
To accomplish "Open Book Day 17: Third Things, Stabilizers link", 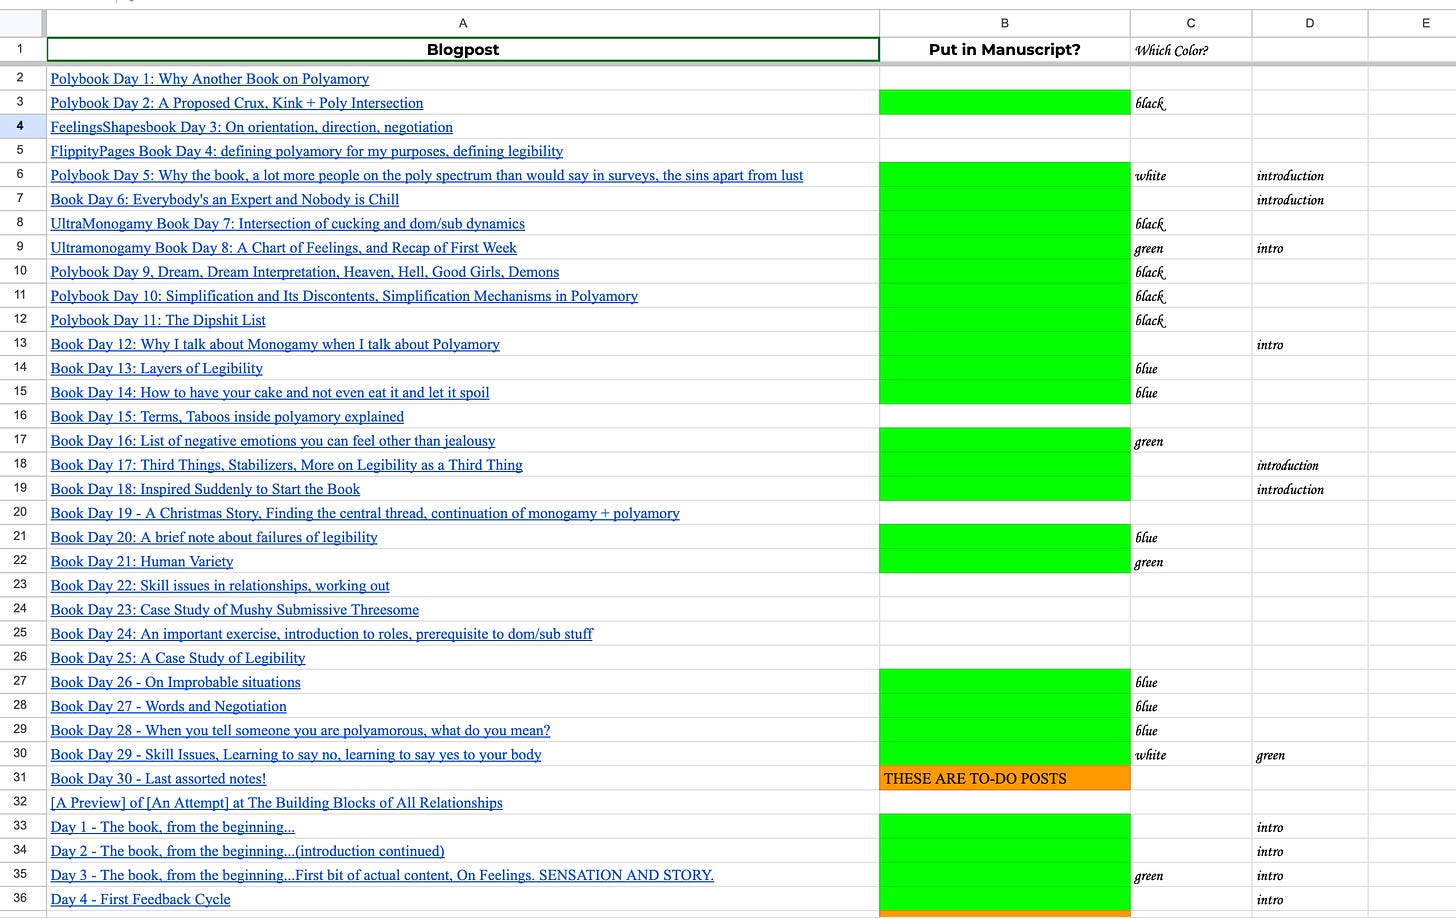I will [287, 465].
